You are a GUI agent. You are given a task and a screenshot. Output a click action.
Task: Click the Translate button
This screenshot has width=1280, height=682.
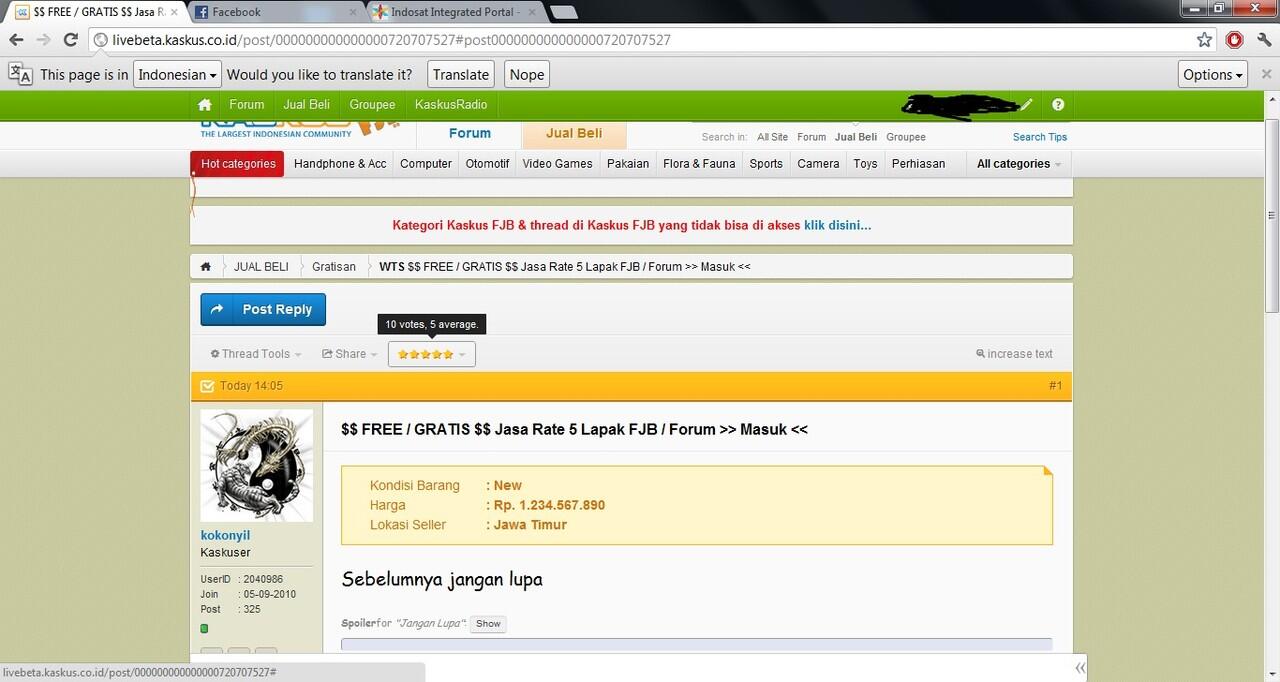pos(461,74)
